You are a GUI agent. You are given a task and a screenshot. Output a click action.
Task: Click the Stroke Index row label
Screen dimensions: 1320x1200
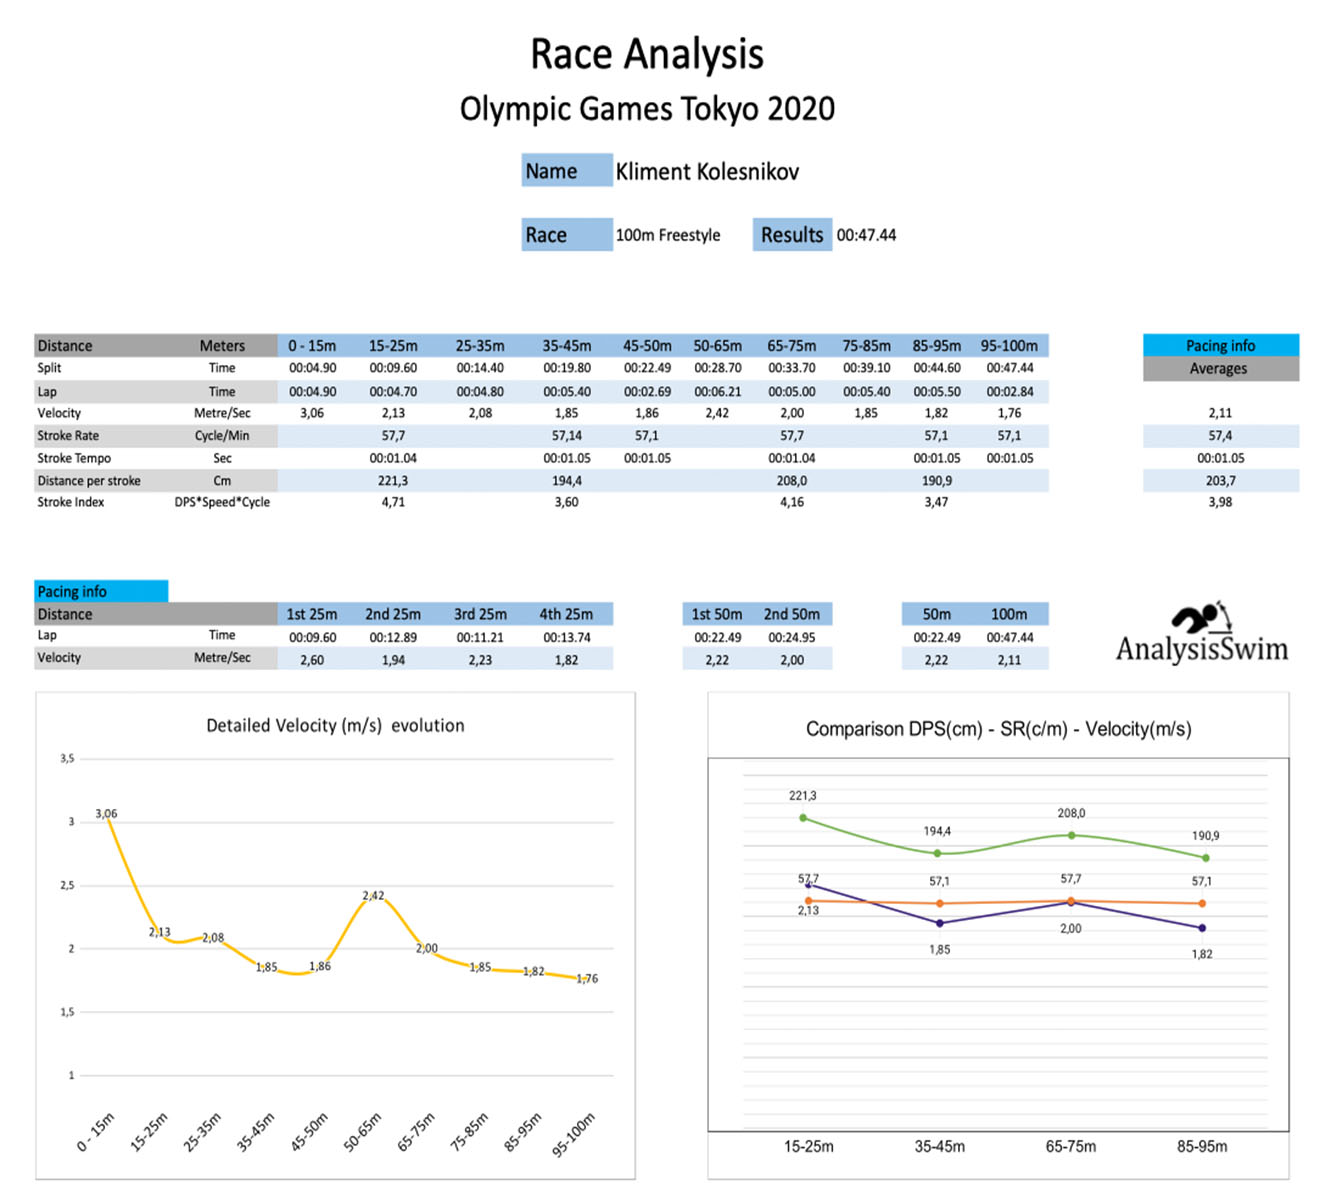click(71, 502)
